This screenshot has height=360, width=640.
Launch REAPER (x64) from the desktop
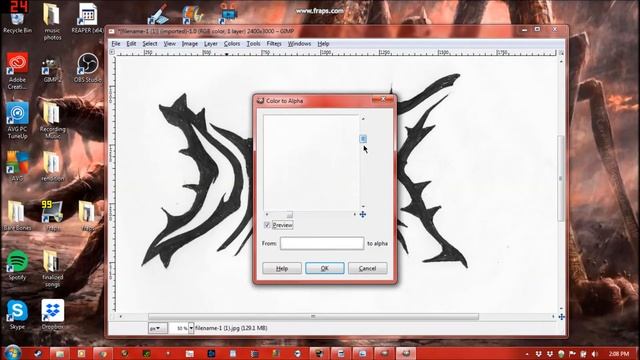(x=87, y=19)
